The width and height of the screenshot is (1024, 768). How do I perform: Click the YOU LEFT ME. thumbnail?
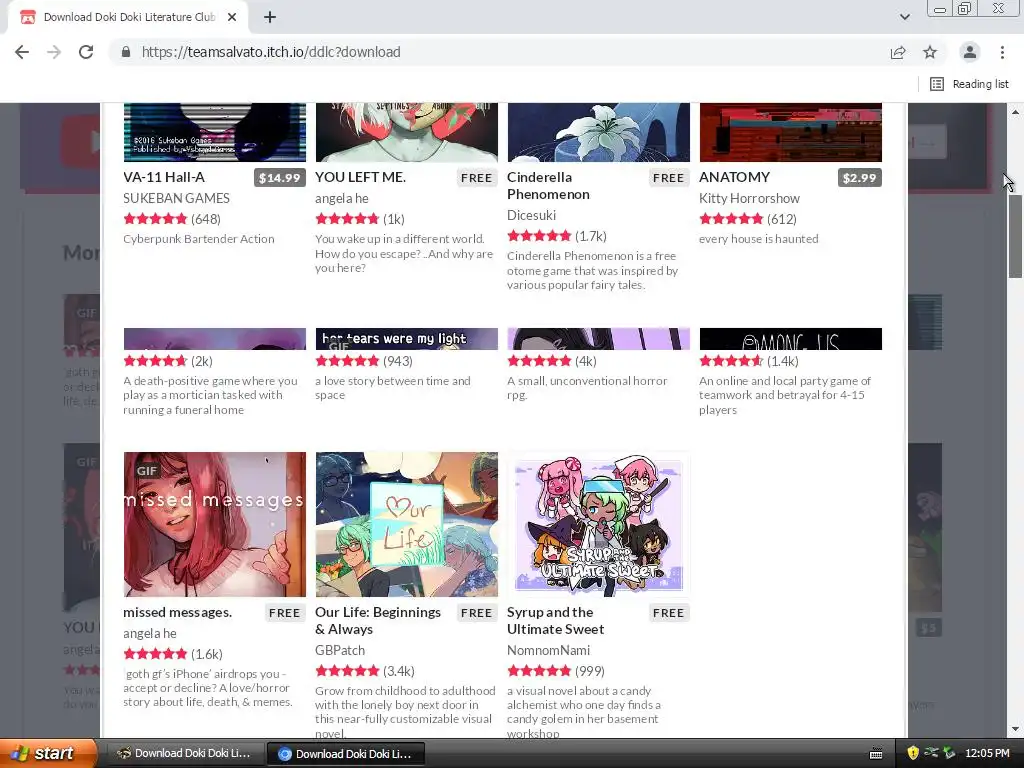[406, 132]
